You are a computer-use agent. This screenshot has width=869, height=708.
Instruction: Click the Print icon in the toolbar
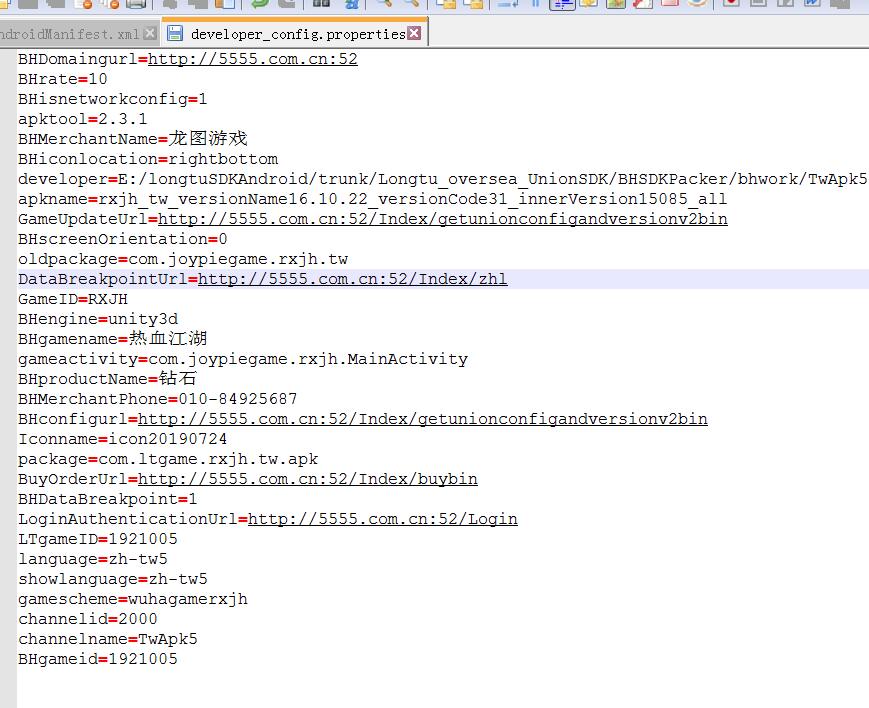136,3
